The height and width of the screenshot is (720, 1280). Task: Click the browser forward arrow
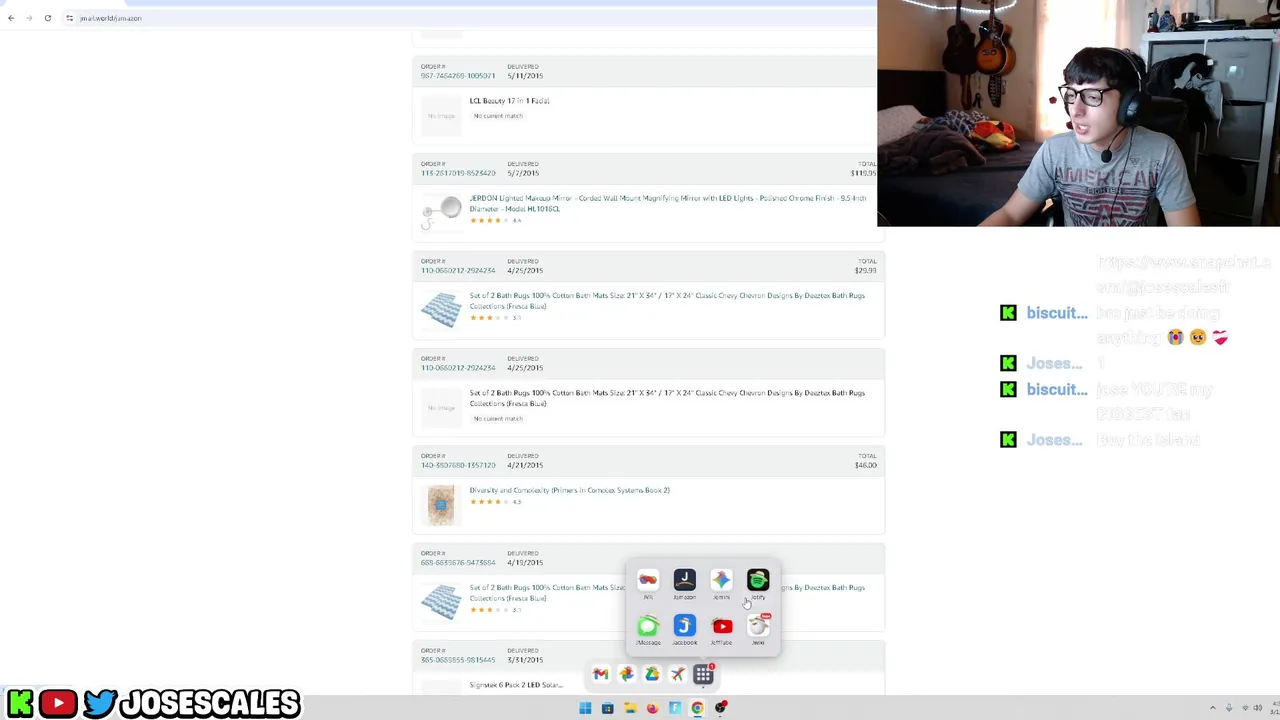[29, 18]
